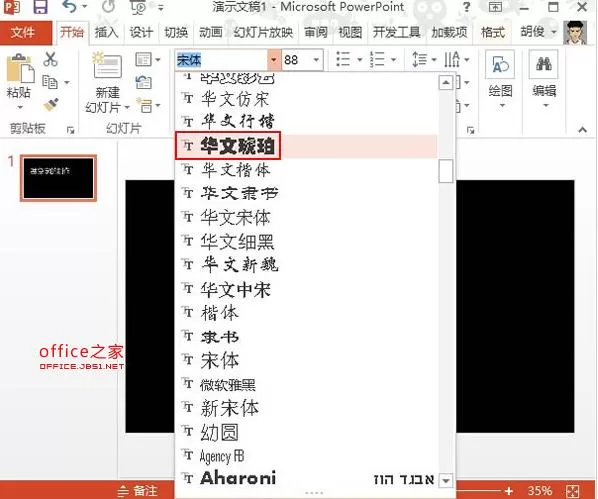Open Ribbon Display Options icon

[x=495, y=7]
